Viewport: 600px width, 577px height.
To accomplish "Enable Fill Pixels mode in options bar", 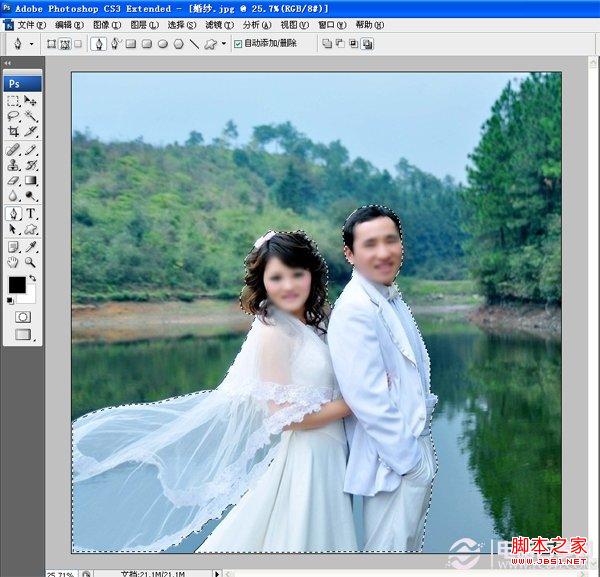I will pos(78,44).
